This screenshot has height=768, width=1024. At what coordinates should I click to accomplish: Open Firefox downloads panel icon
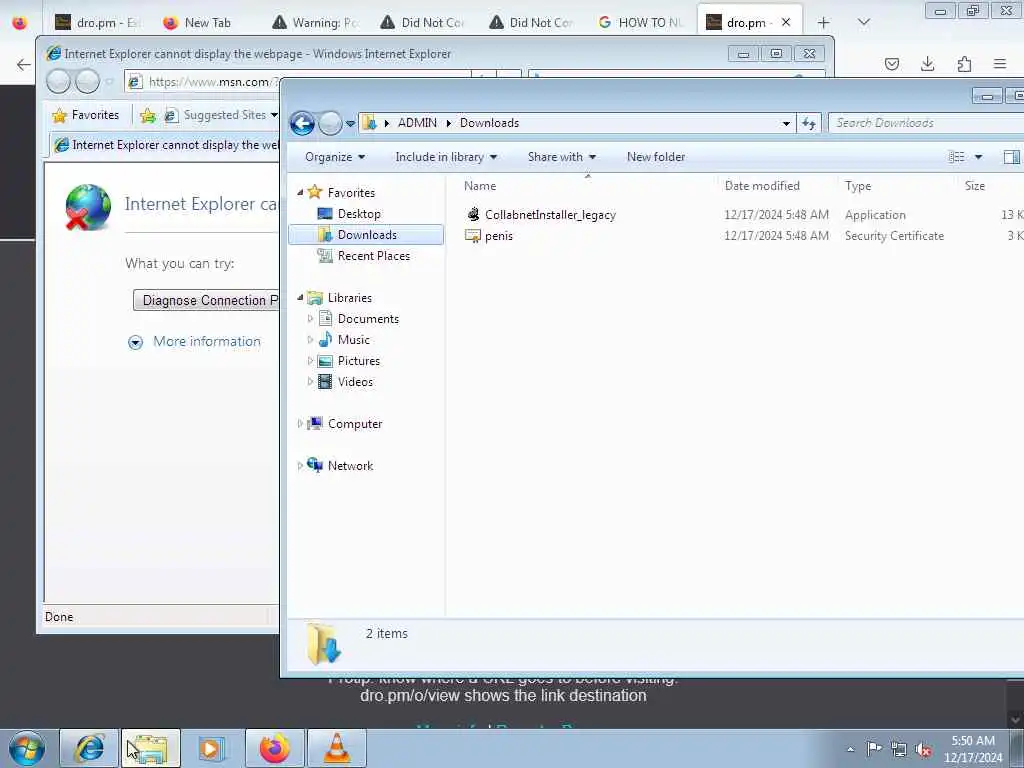point(927,64)
